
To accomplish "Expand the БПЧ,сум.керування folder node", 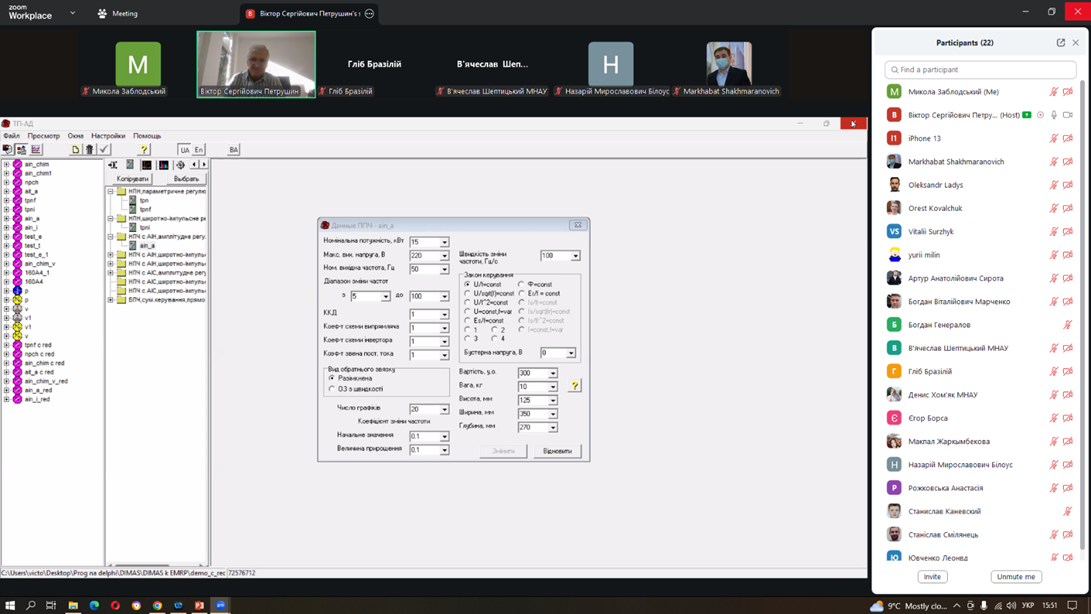I will [110, 300].
